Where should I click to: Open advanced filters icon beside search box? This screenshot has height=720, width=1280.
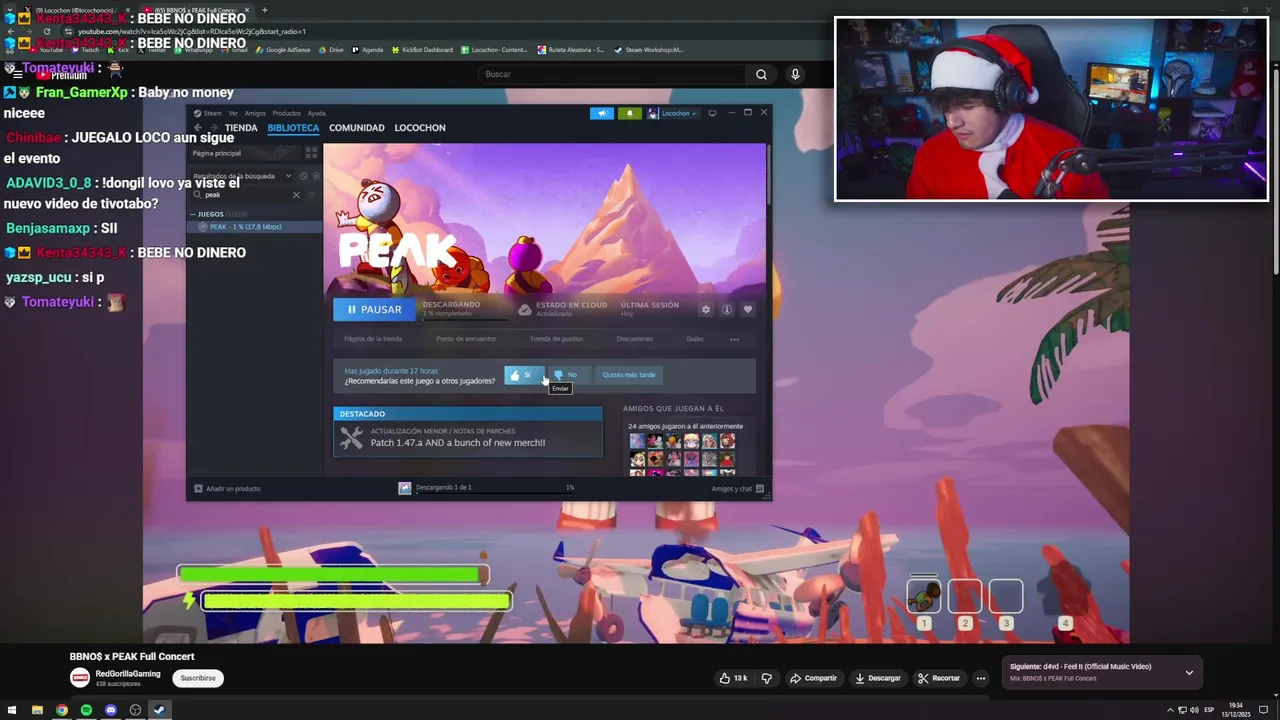coord(312,195)
